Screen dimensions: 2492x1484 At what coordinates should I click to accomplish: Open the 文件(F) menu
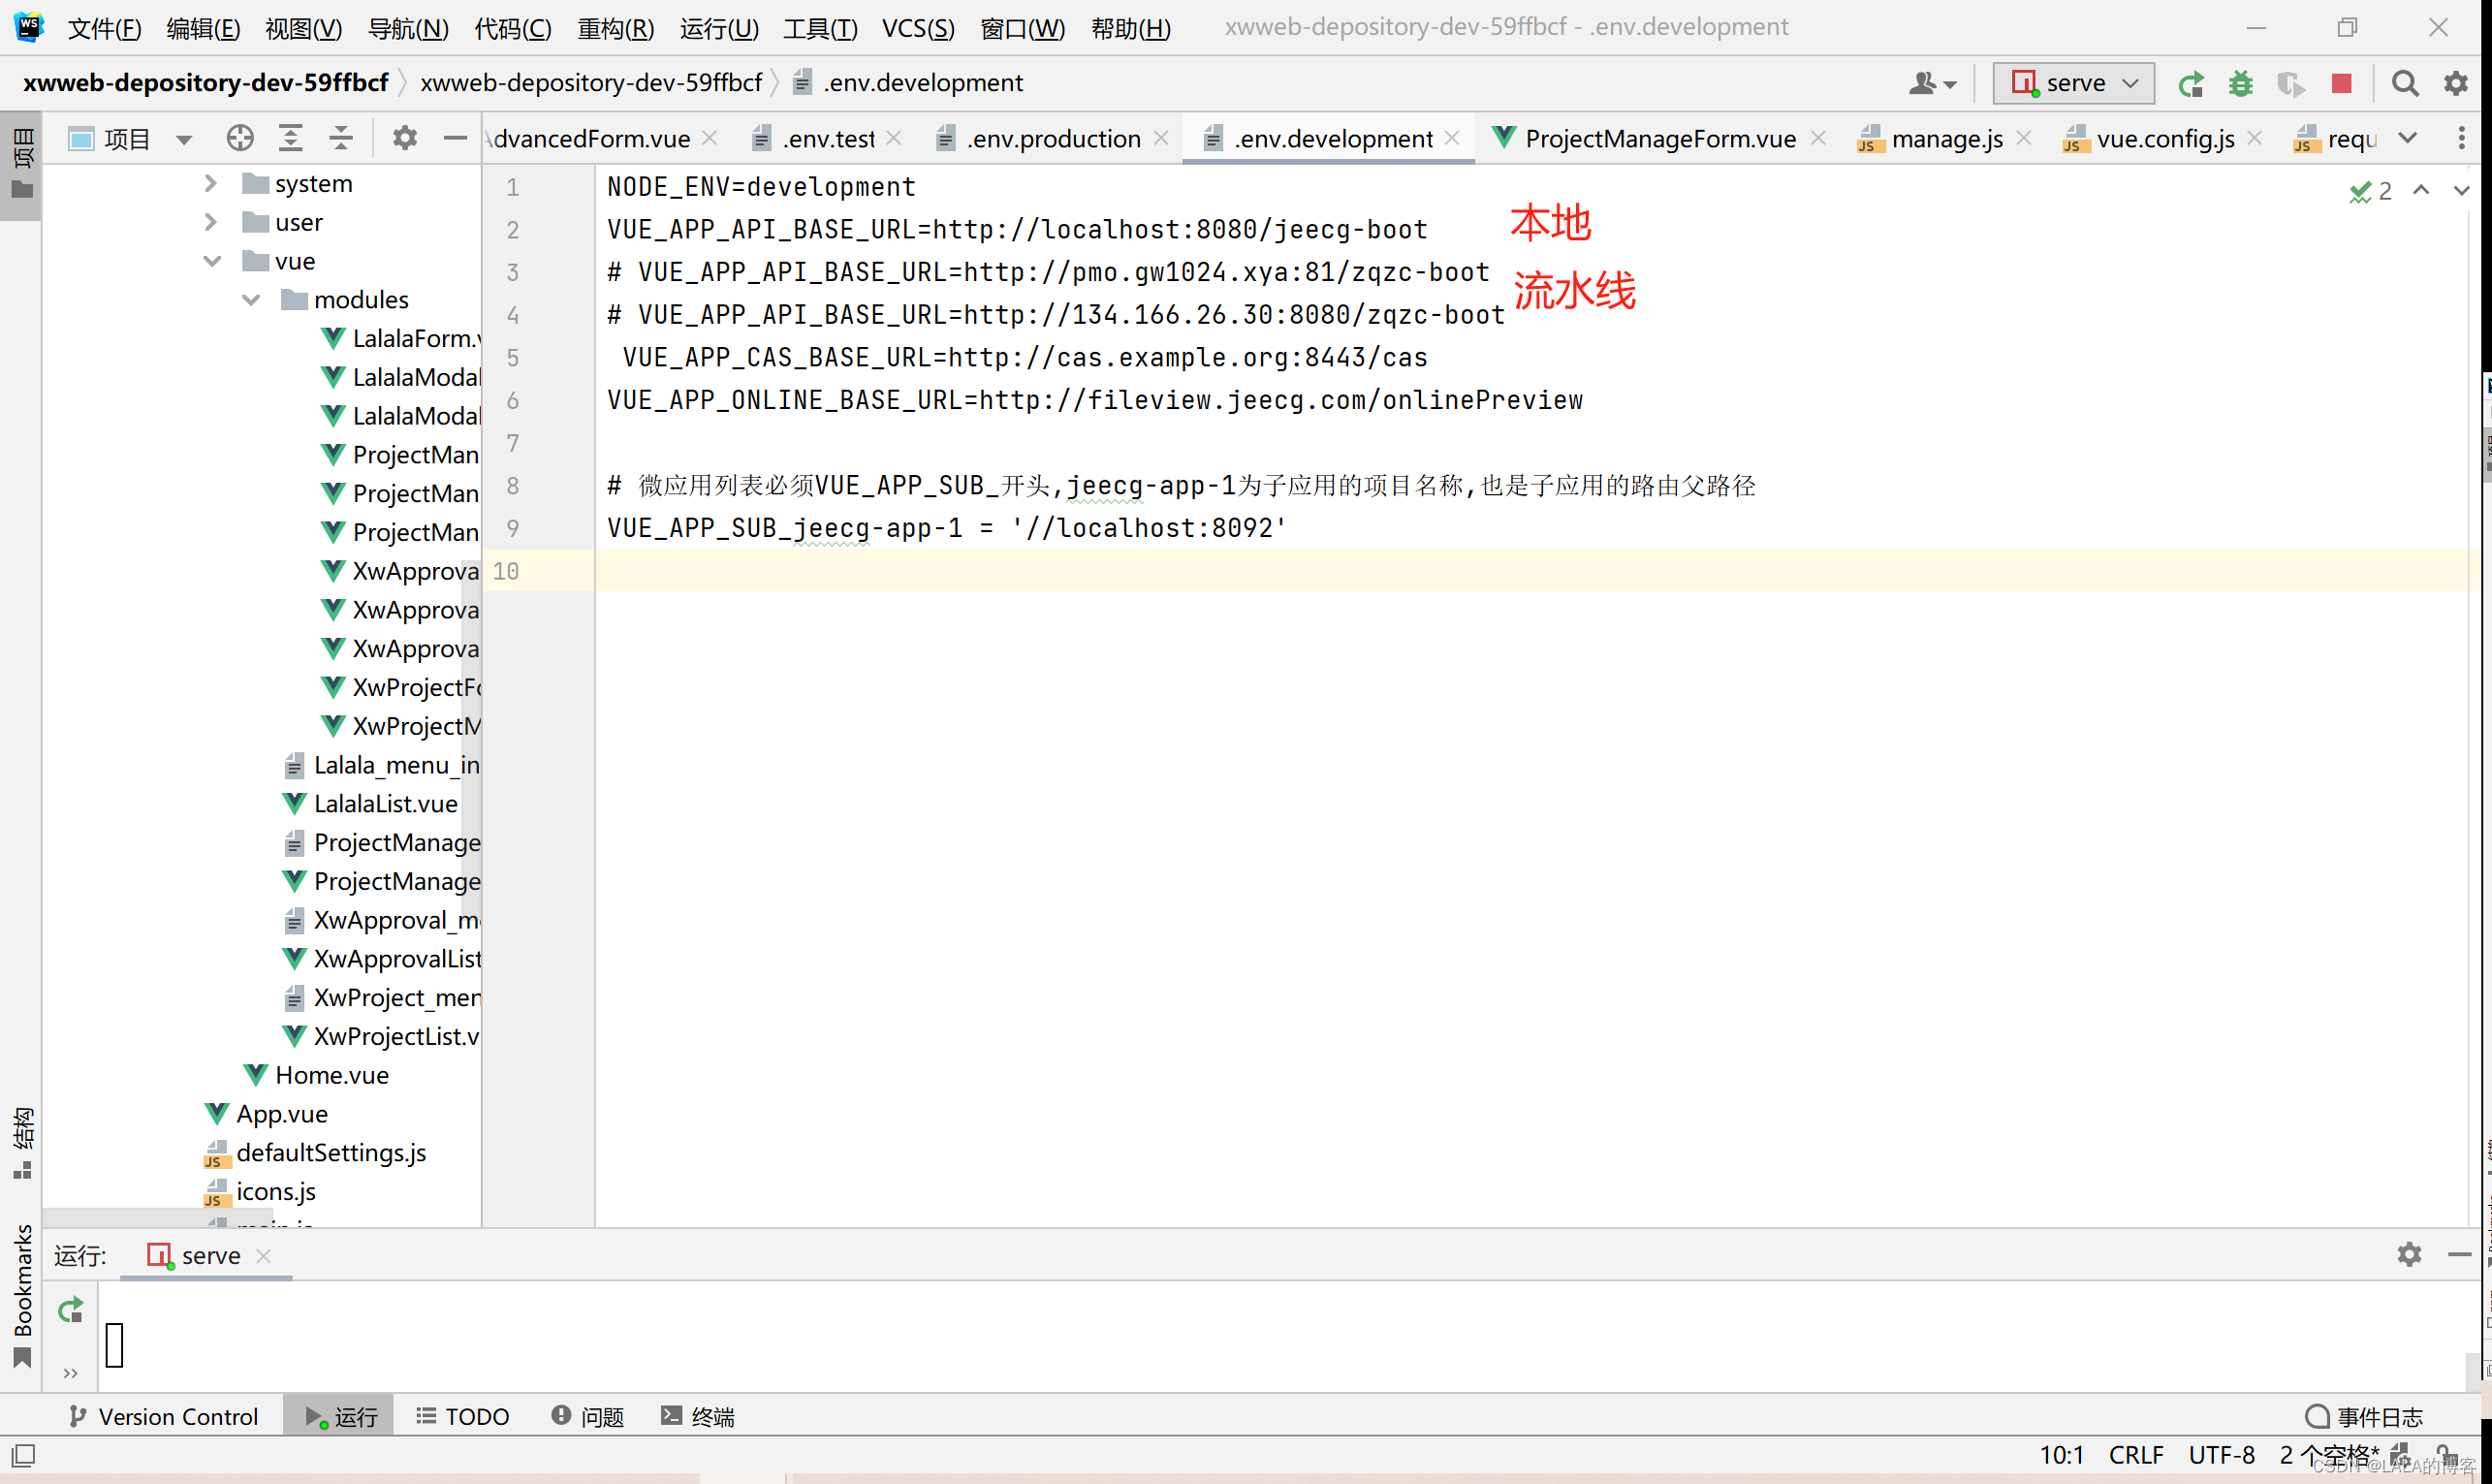(104, 28)
